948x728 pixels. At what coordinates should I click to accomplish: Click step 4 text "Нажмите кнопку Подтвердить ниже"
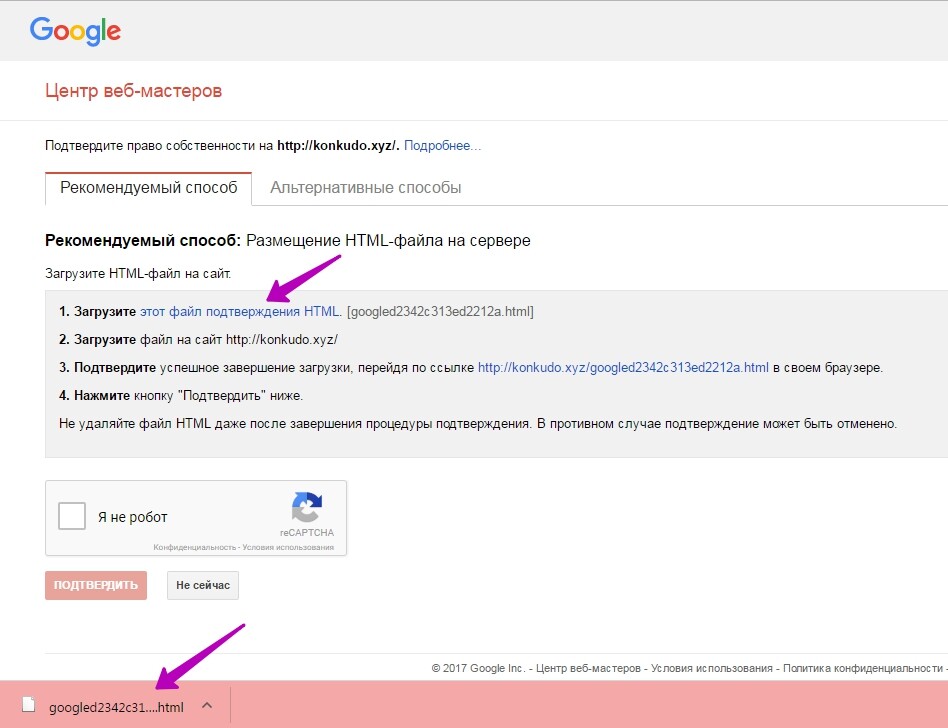(x=181, y=396)
